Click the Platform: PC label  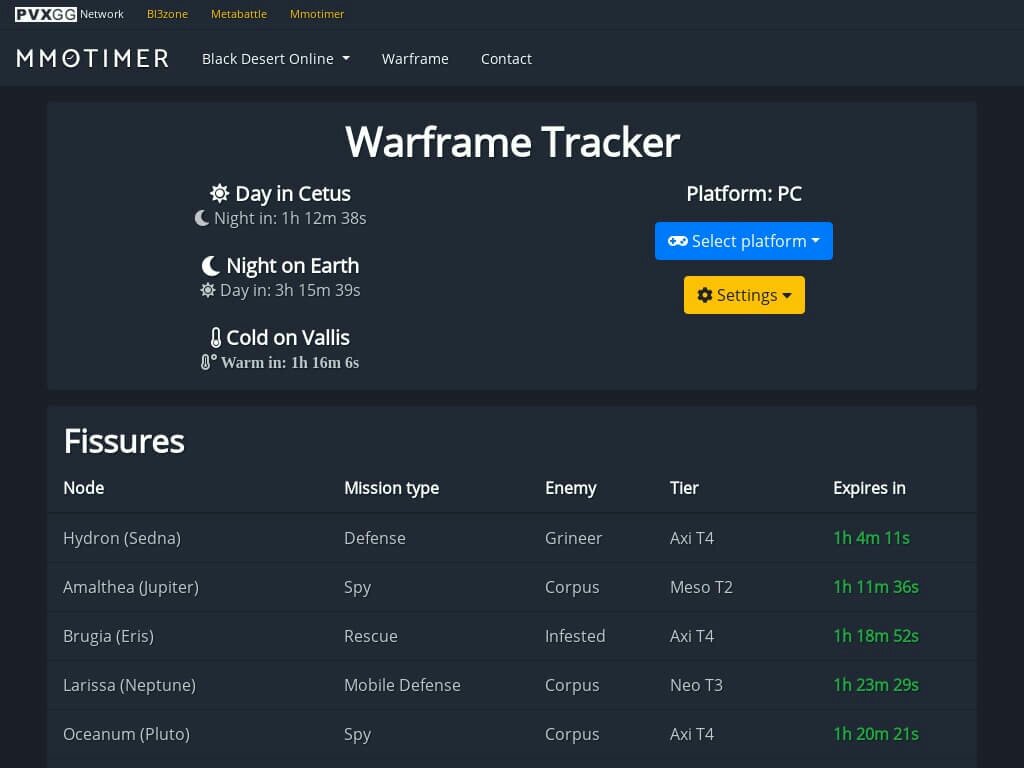coord(744,194)
